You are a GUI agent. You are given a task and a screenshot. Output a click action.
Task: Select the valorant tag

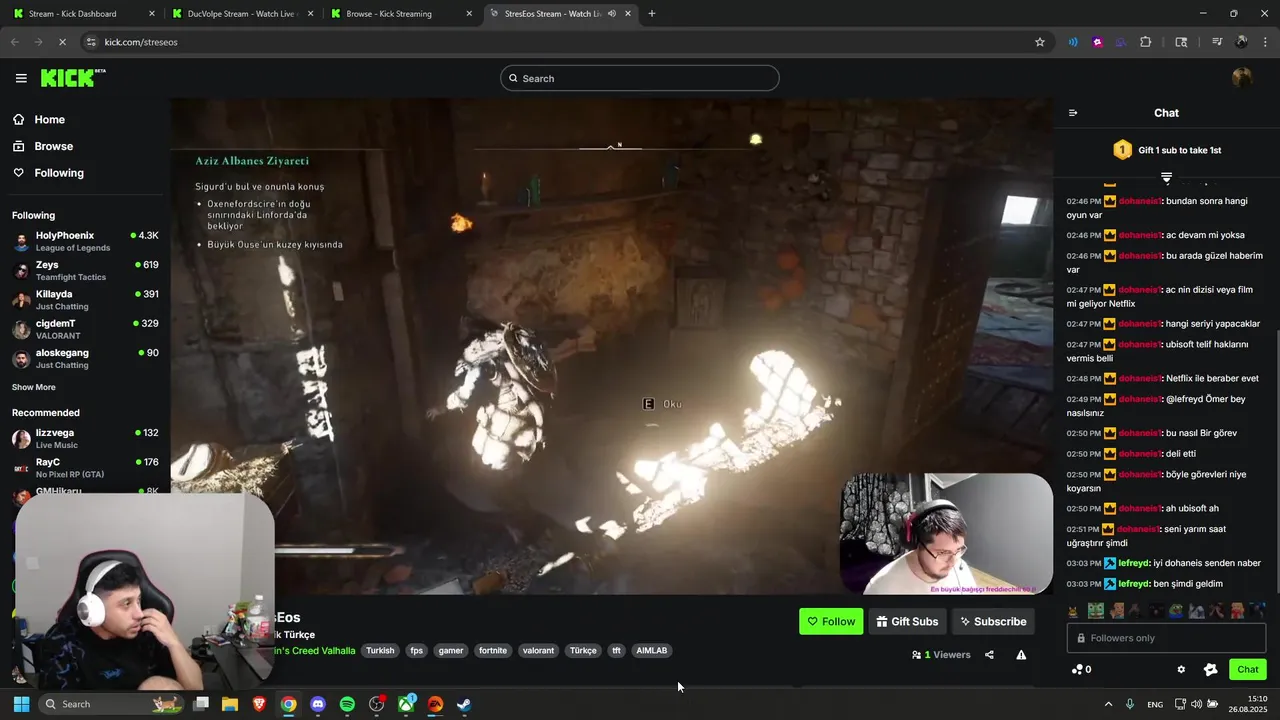538,650
